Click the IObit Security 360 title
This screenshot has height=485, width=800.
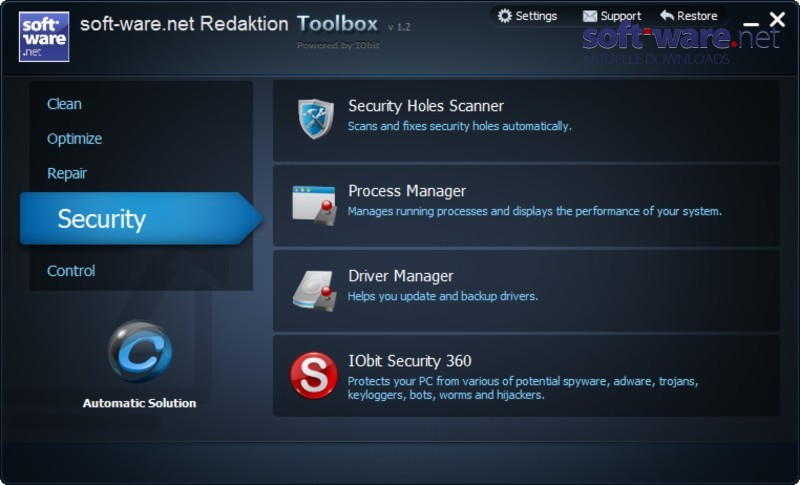point(410,361)
